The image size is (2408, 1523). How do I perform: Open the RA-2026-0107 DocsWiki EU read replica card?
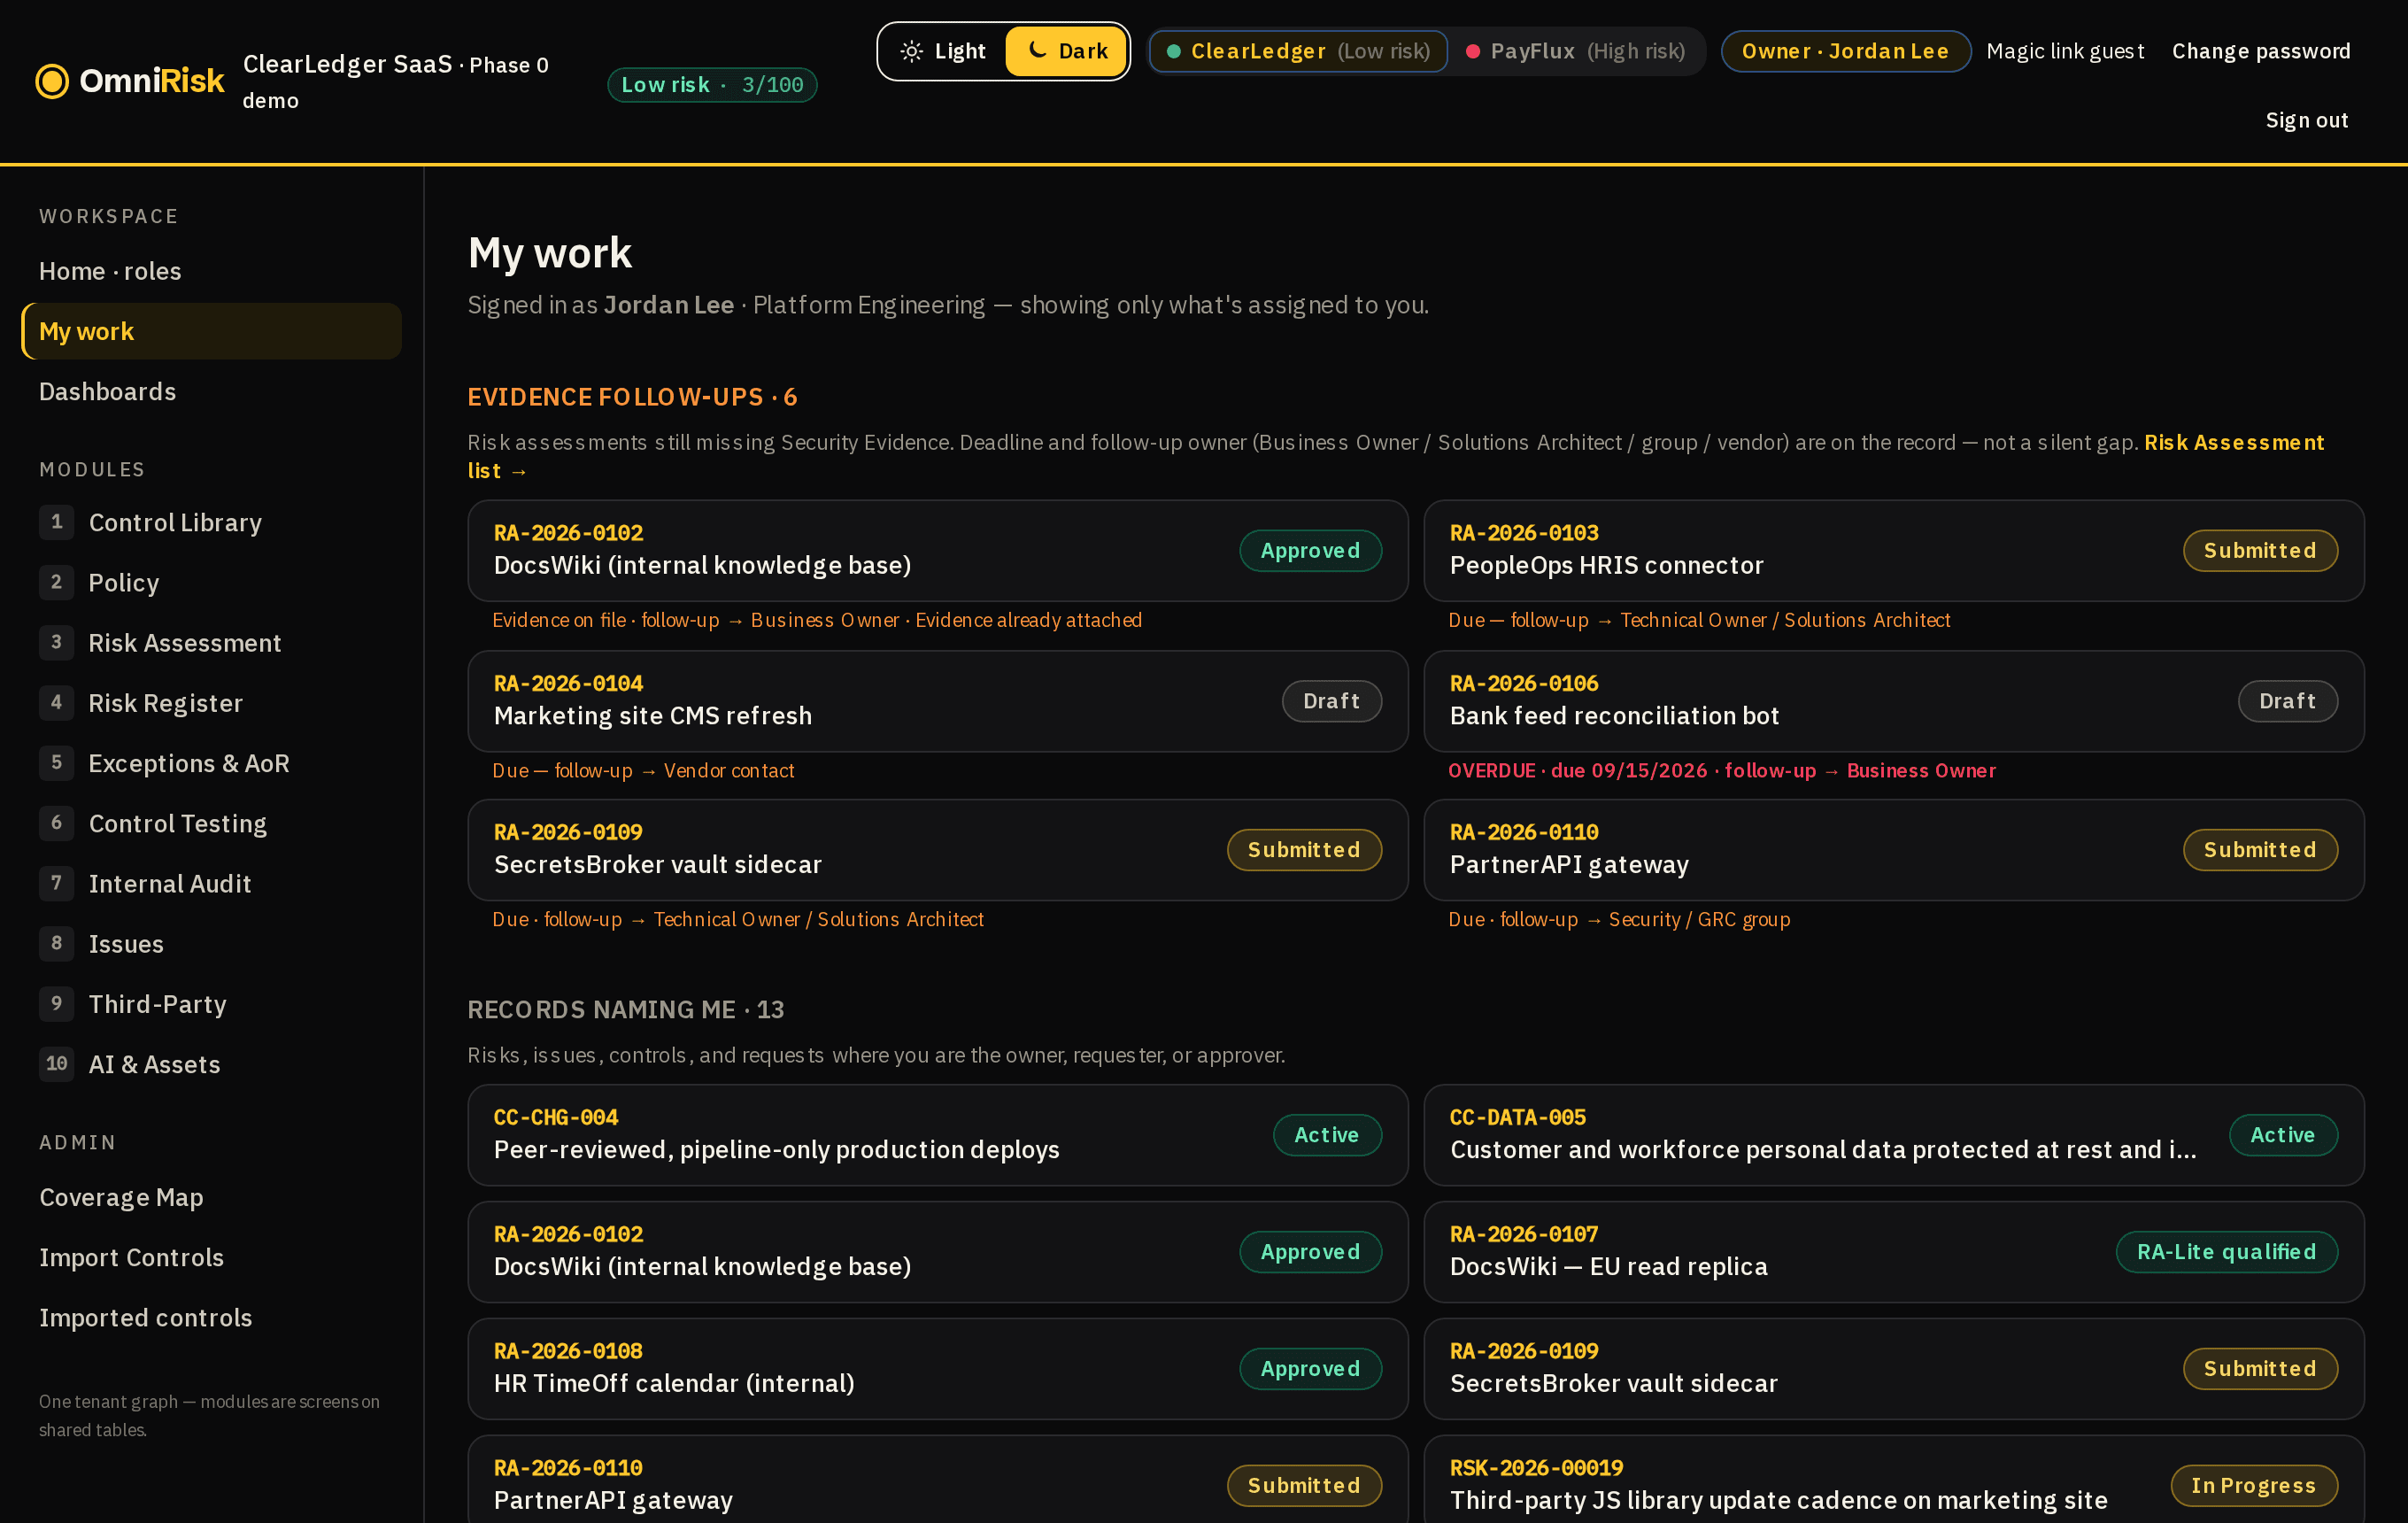pyautogui.click(x=1894, y=1252)
